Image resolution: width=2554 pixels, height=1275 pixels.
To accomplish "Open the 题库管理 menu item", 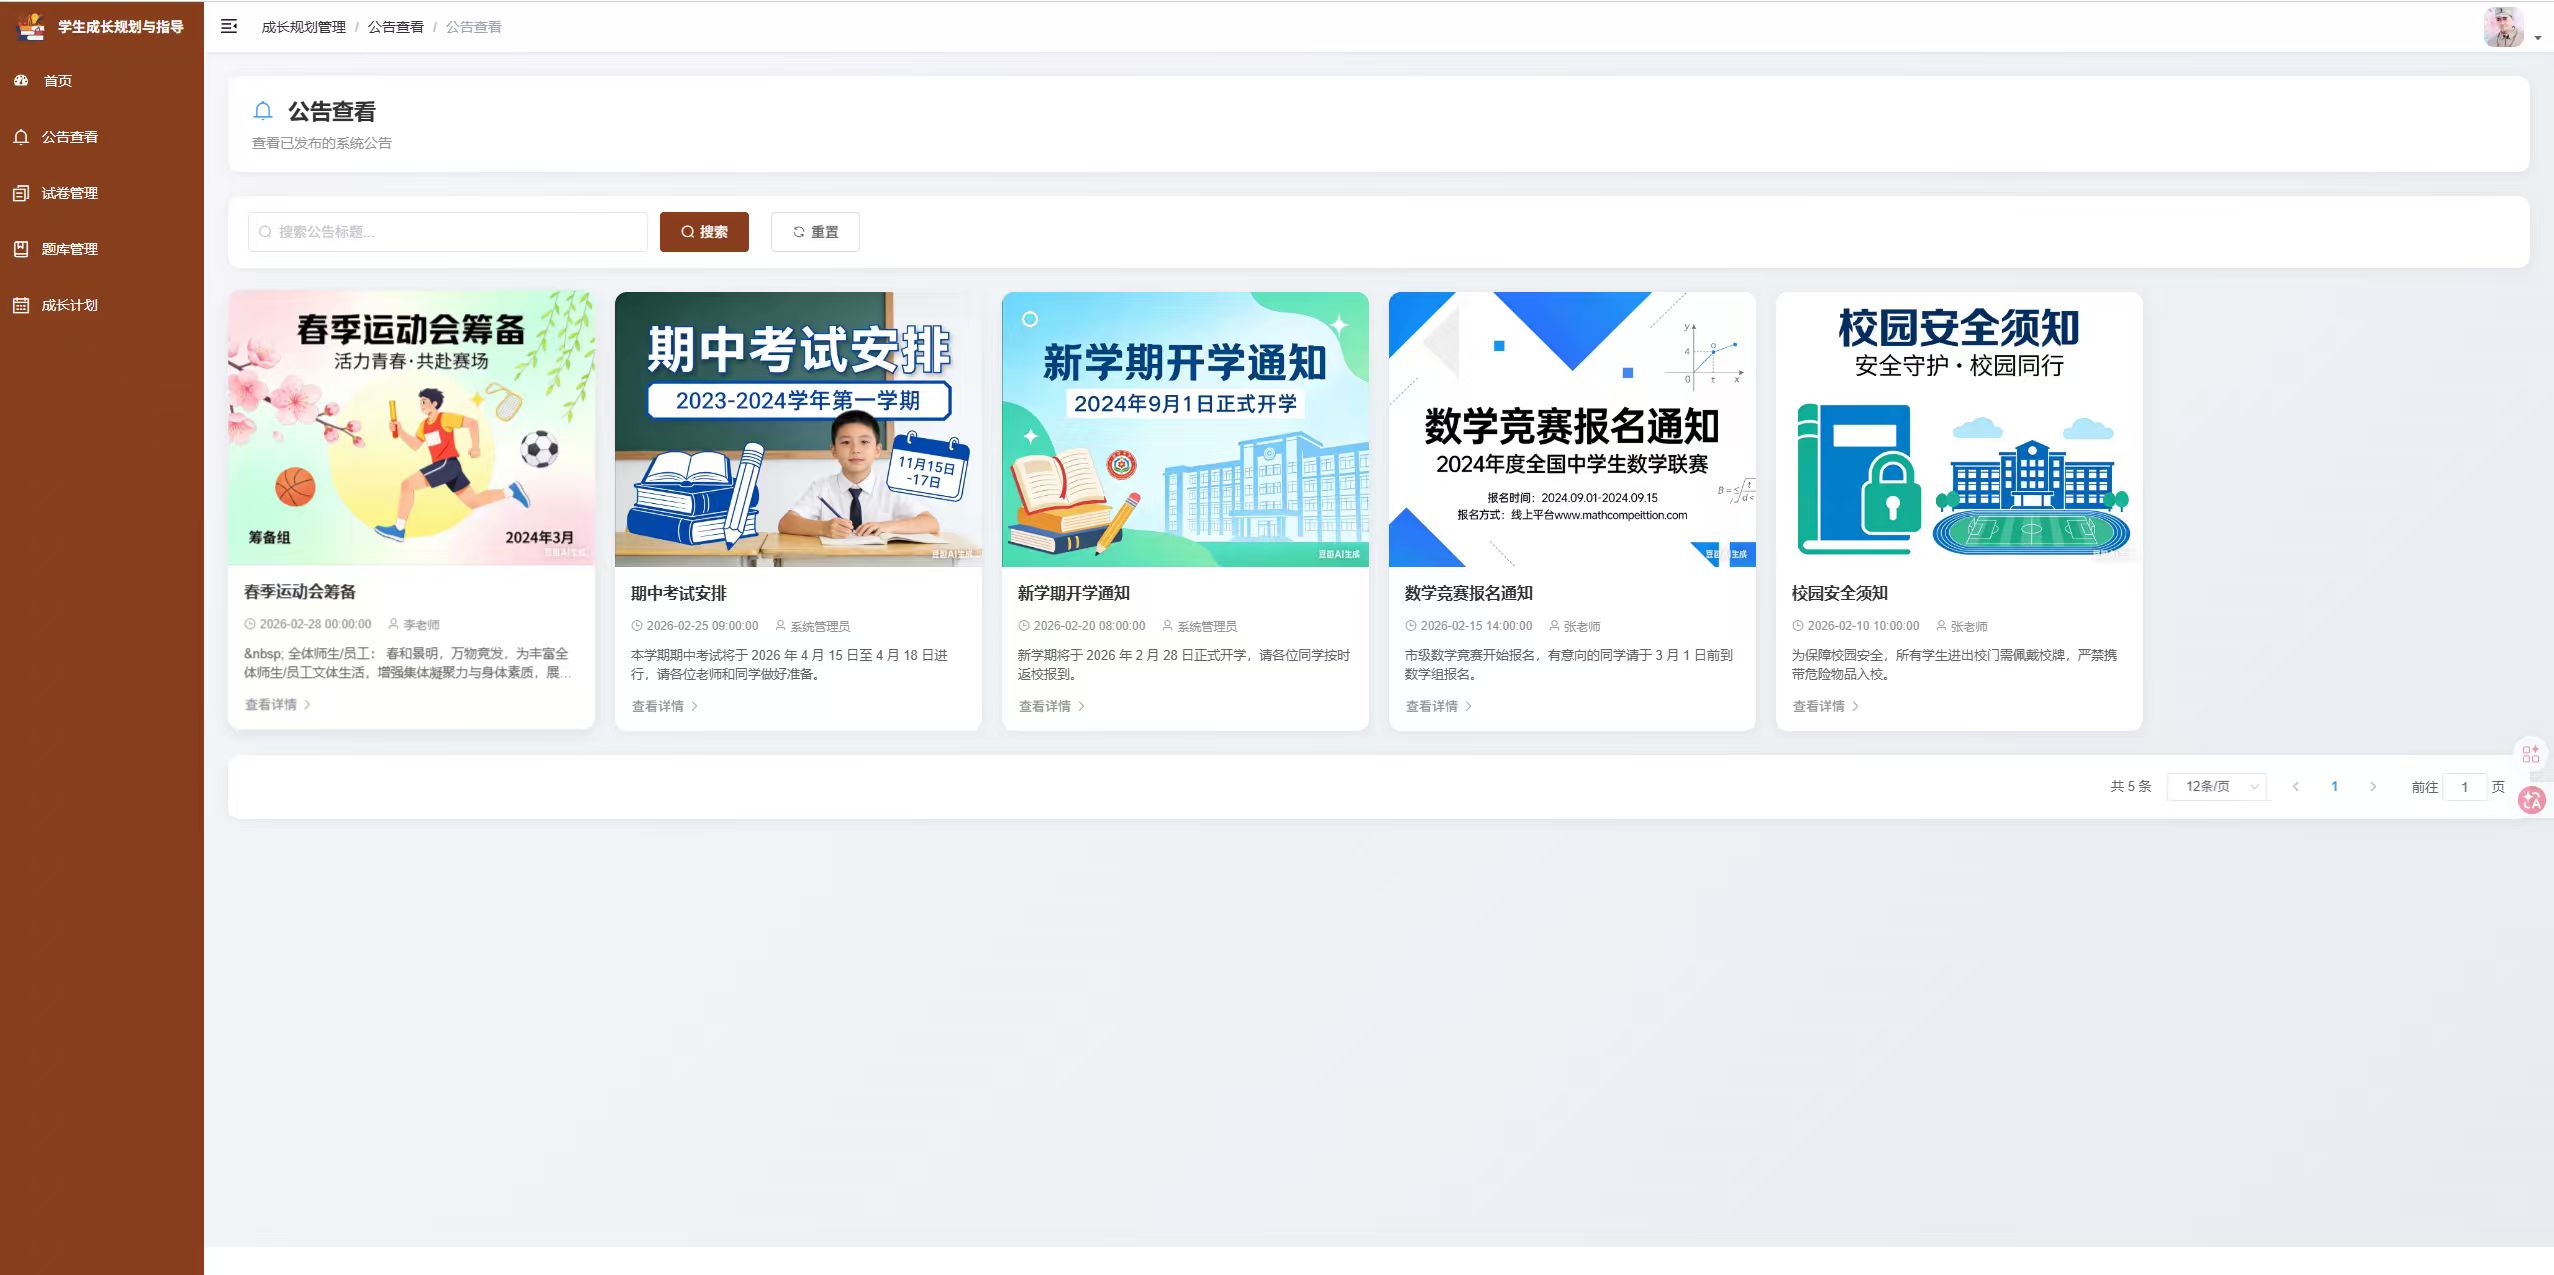I will [x=102, y=249].
